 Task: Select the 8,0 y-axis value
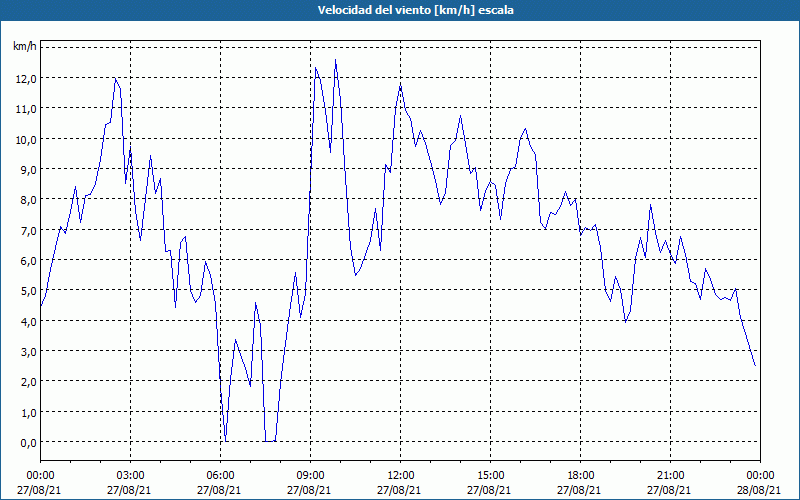[x=29, y=199]
